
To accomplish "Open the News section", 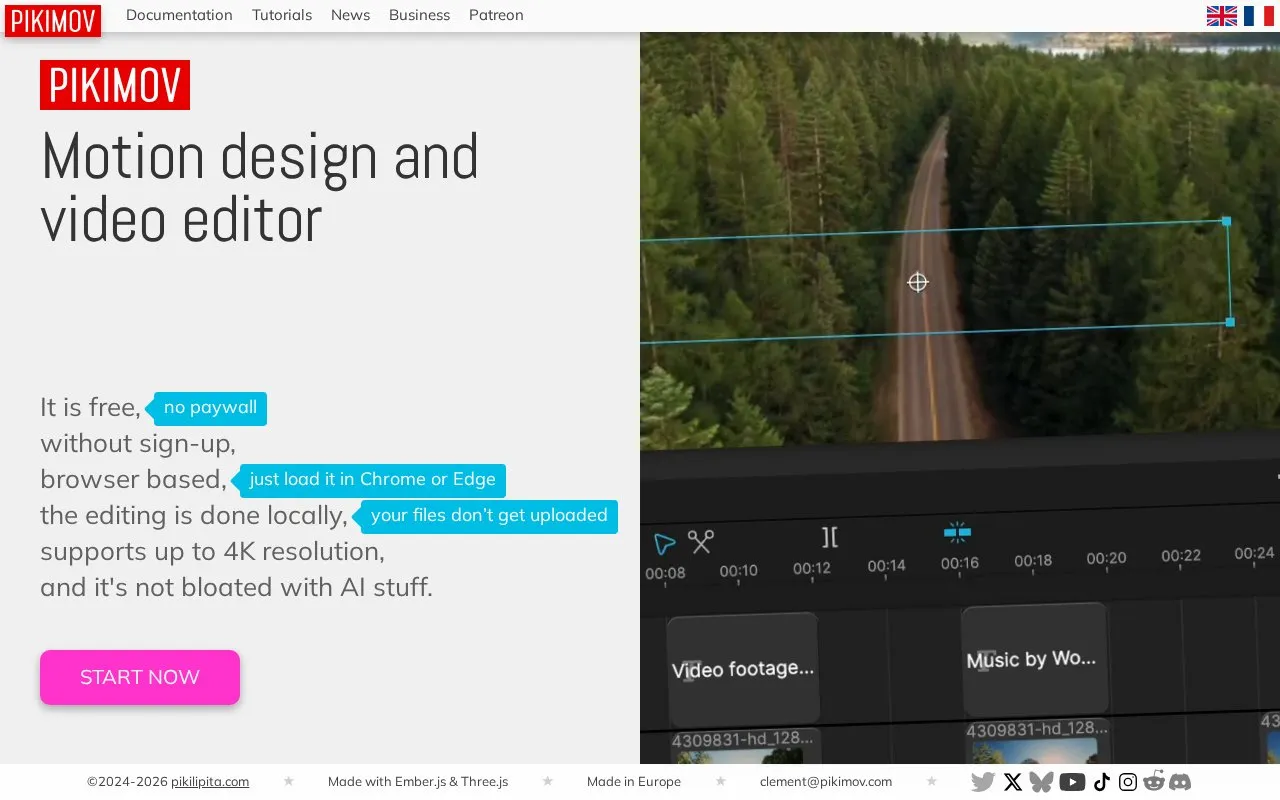I will [350, 15].
